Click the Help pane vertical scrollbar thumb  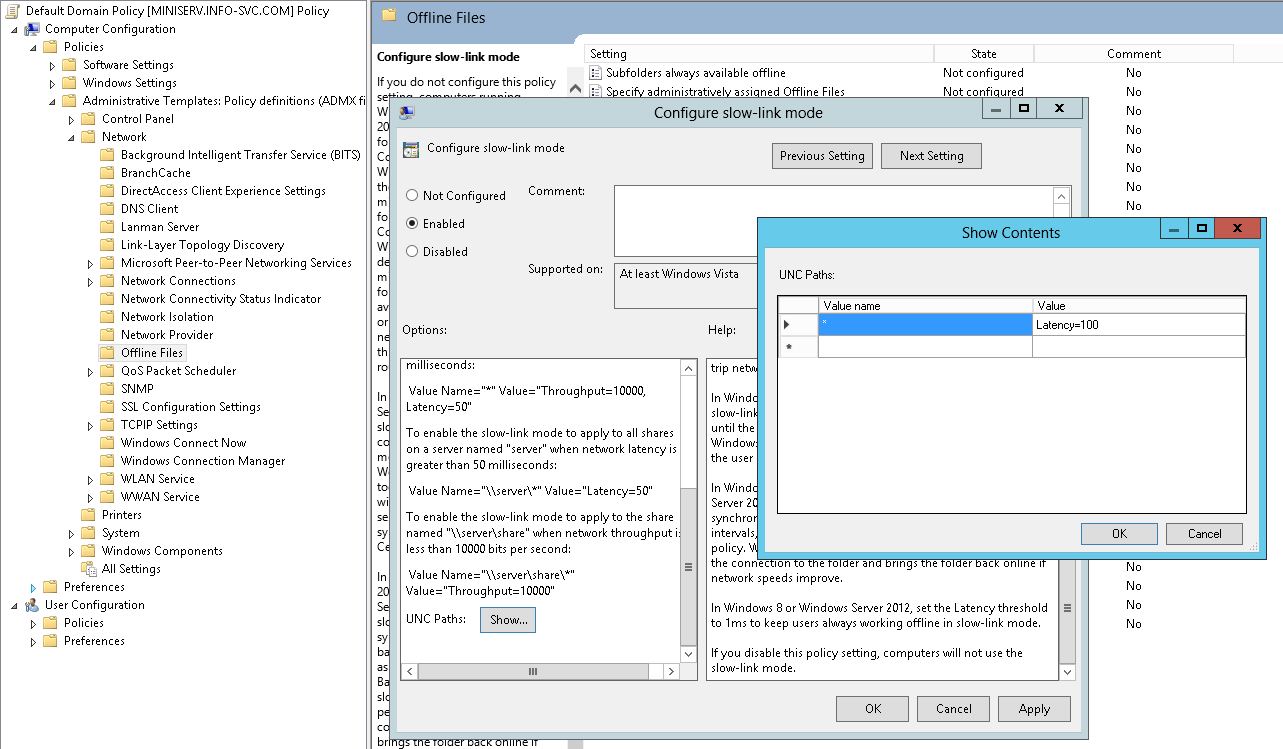1068,608
